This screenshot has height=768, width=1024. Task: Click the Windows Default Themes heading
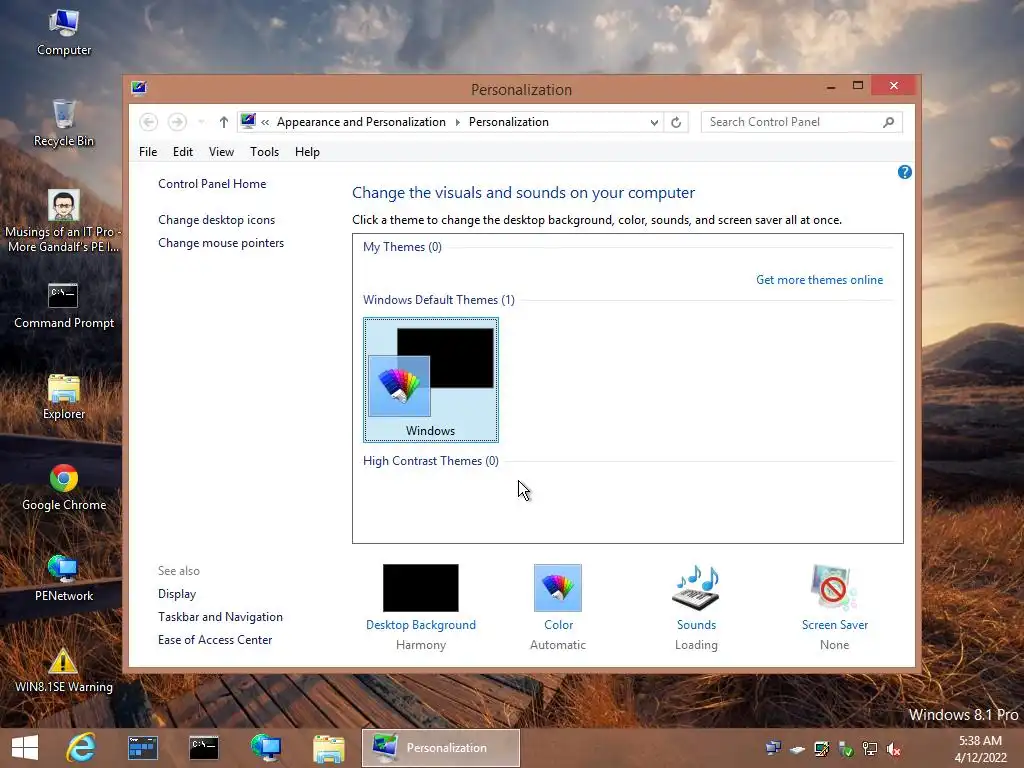439,300
